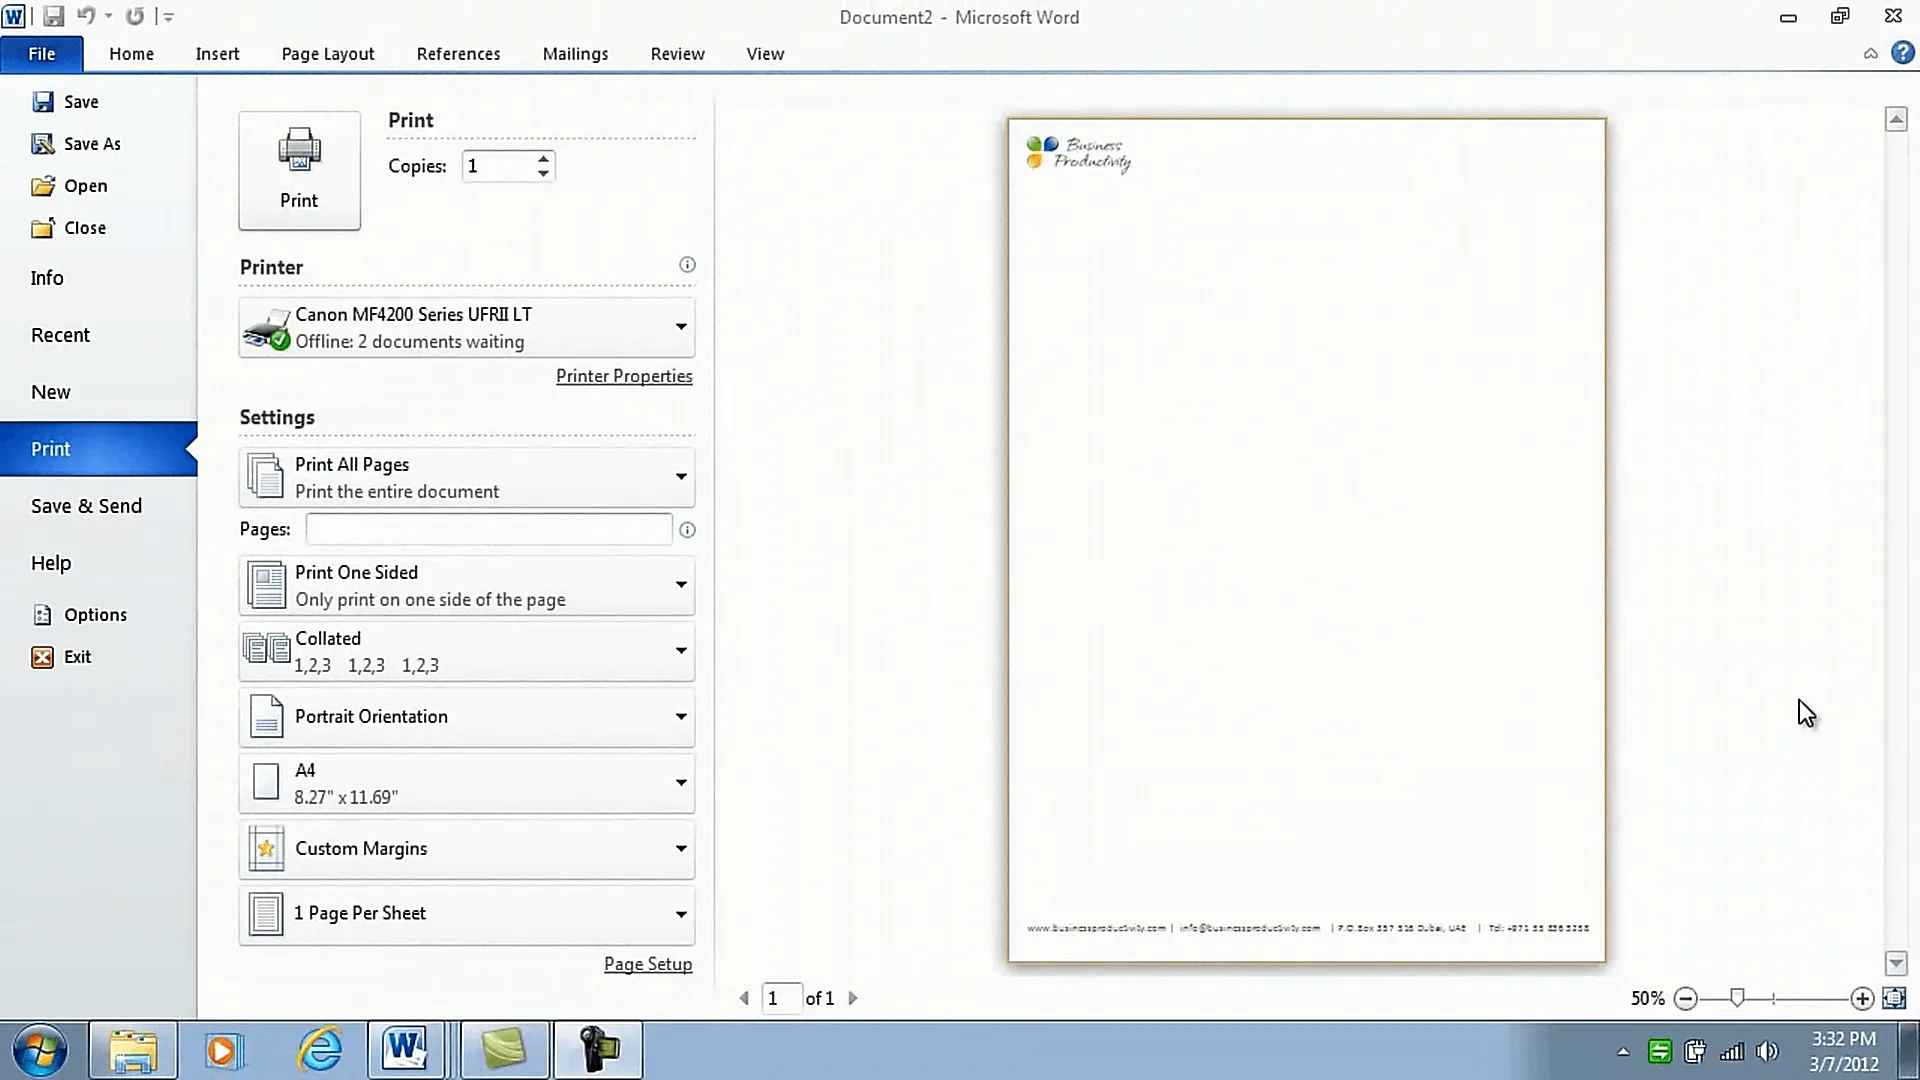Screen dimensions: 1920x1080
Task: Open the Page Setup link
Action: click(648, 964)
